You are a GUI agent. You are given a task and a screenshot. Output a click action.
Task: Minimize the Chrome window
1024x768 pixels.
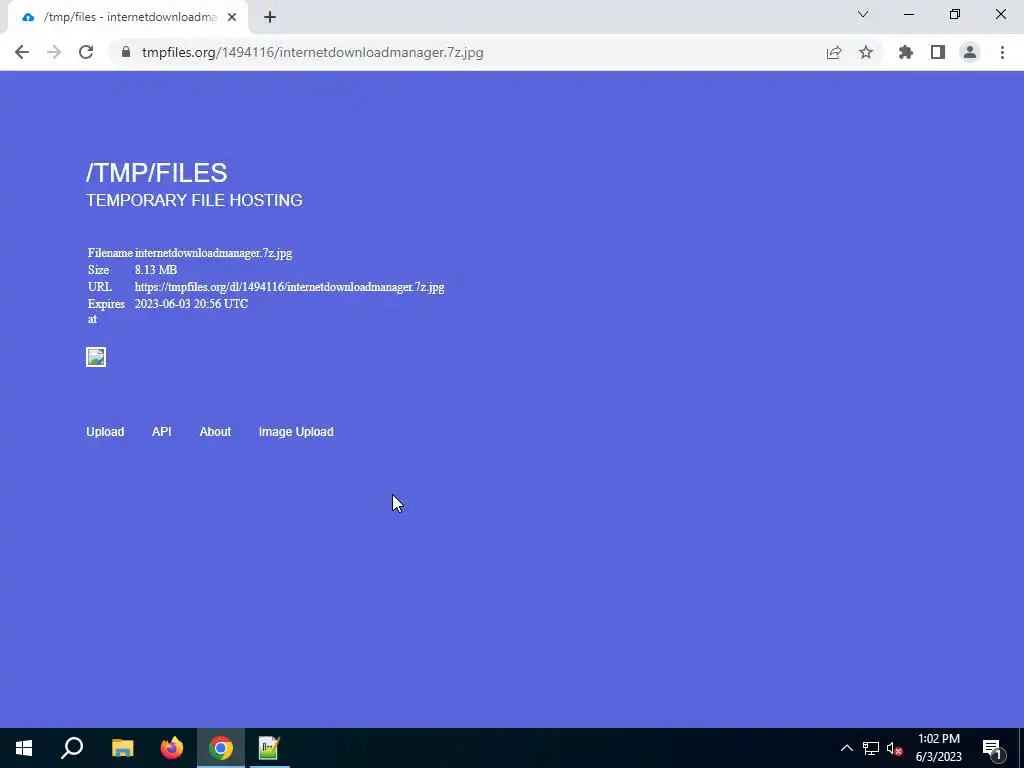point(909,14)
